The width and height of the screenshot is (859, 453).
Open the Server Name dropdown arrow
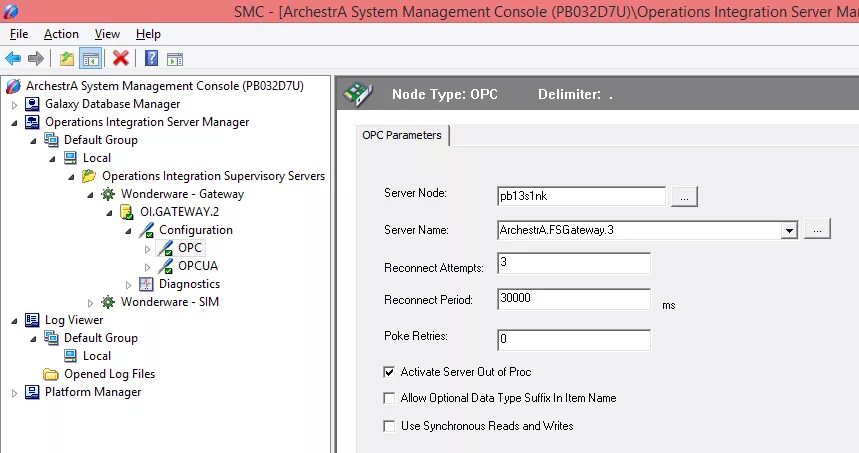789,231
